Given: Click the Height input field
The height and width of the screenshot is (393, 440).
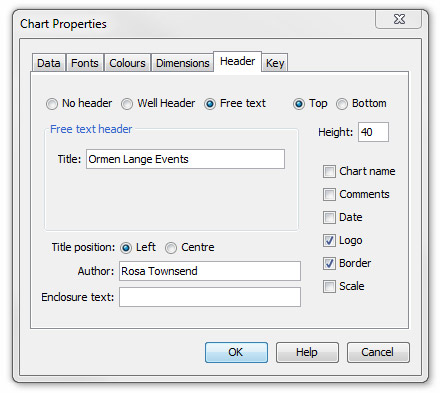Looking at the screenshot, I should click(373, 132).
